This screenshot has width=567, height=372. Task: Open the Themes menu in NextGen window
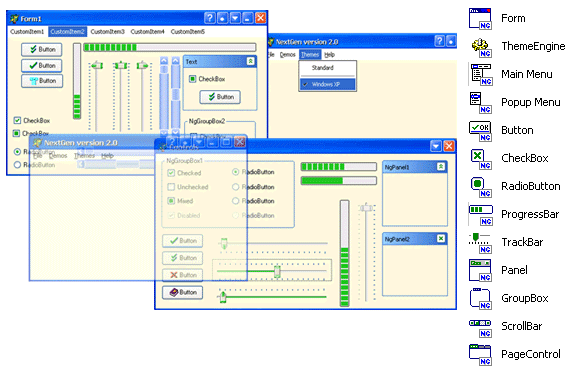(310, 55)
